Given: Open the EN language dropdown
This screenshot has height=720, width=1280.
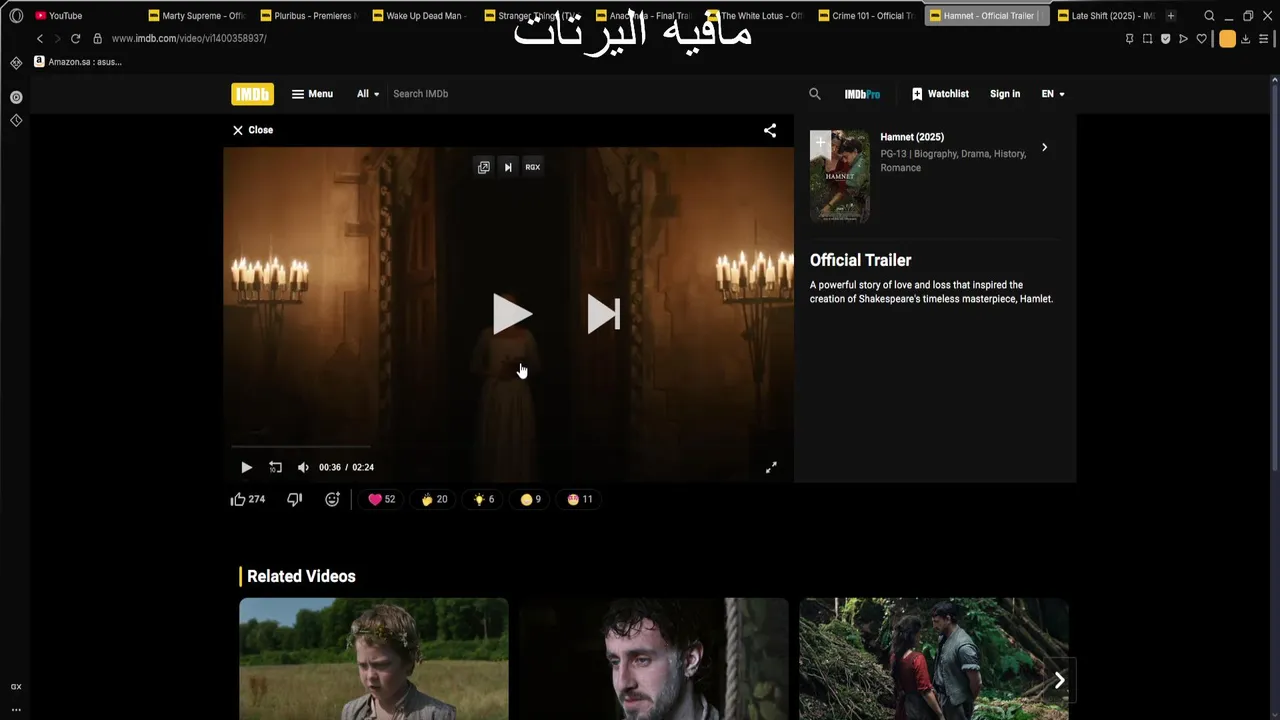Looking at the screenshot, I should click(x=1053, y=94).
